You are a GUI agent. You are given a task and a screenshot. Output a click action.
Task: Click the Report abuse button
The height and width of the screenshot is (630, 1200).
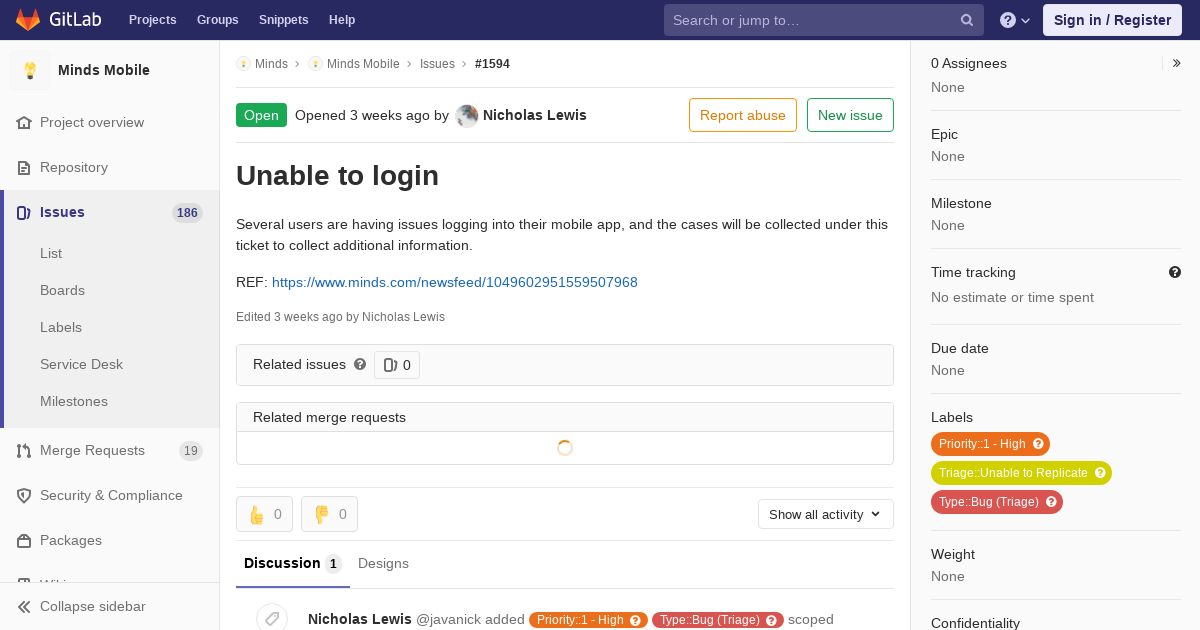click(x=743, y=115)
